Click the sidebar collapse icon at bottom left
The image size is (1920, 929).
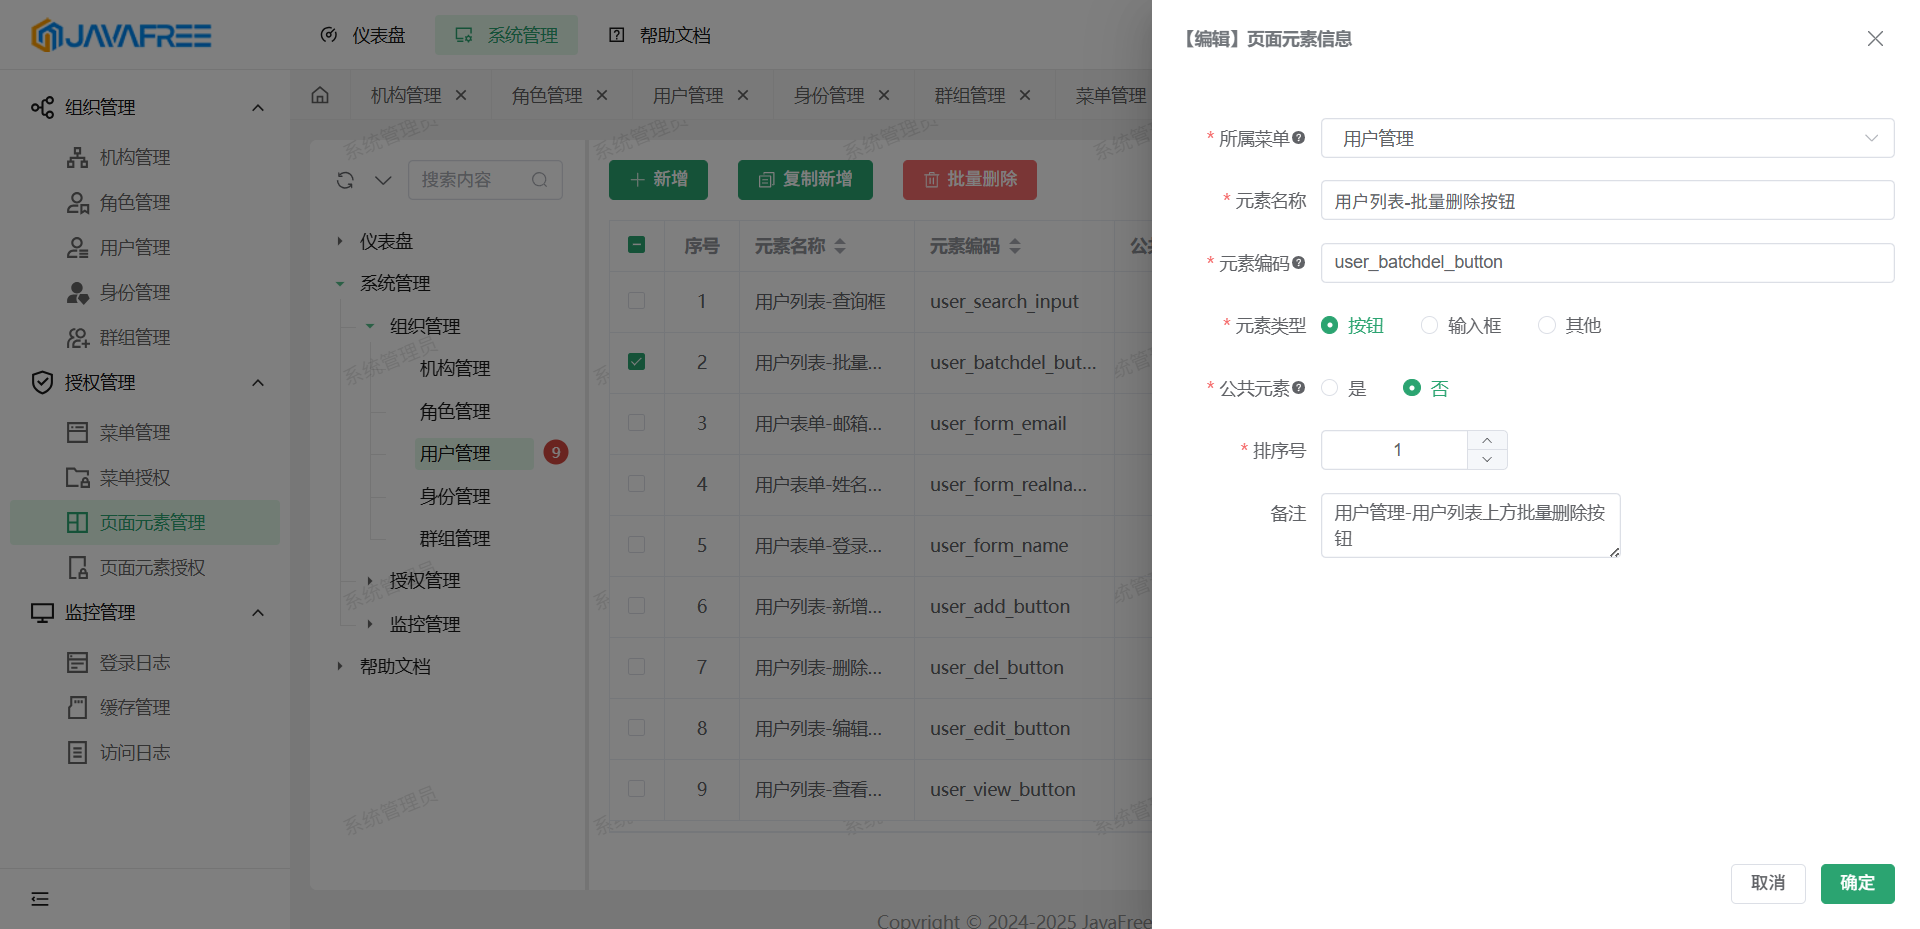tap(40, 899)
